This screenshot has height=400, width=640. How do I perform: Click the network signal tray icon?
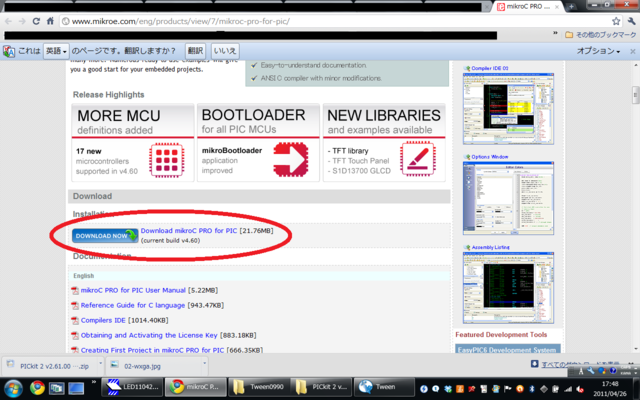coord(567,389)
